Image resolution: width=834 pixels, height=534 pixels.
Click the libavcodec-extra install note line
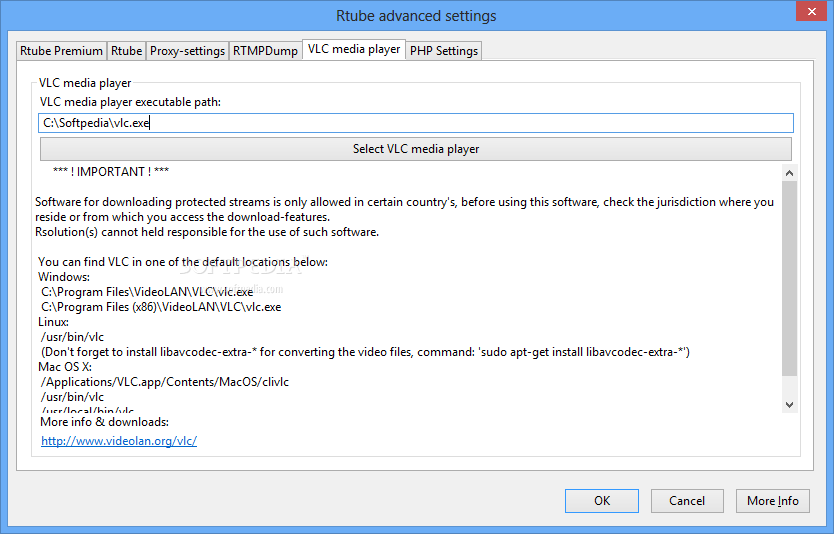[365, 352]
